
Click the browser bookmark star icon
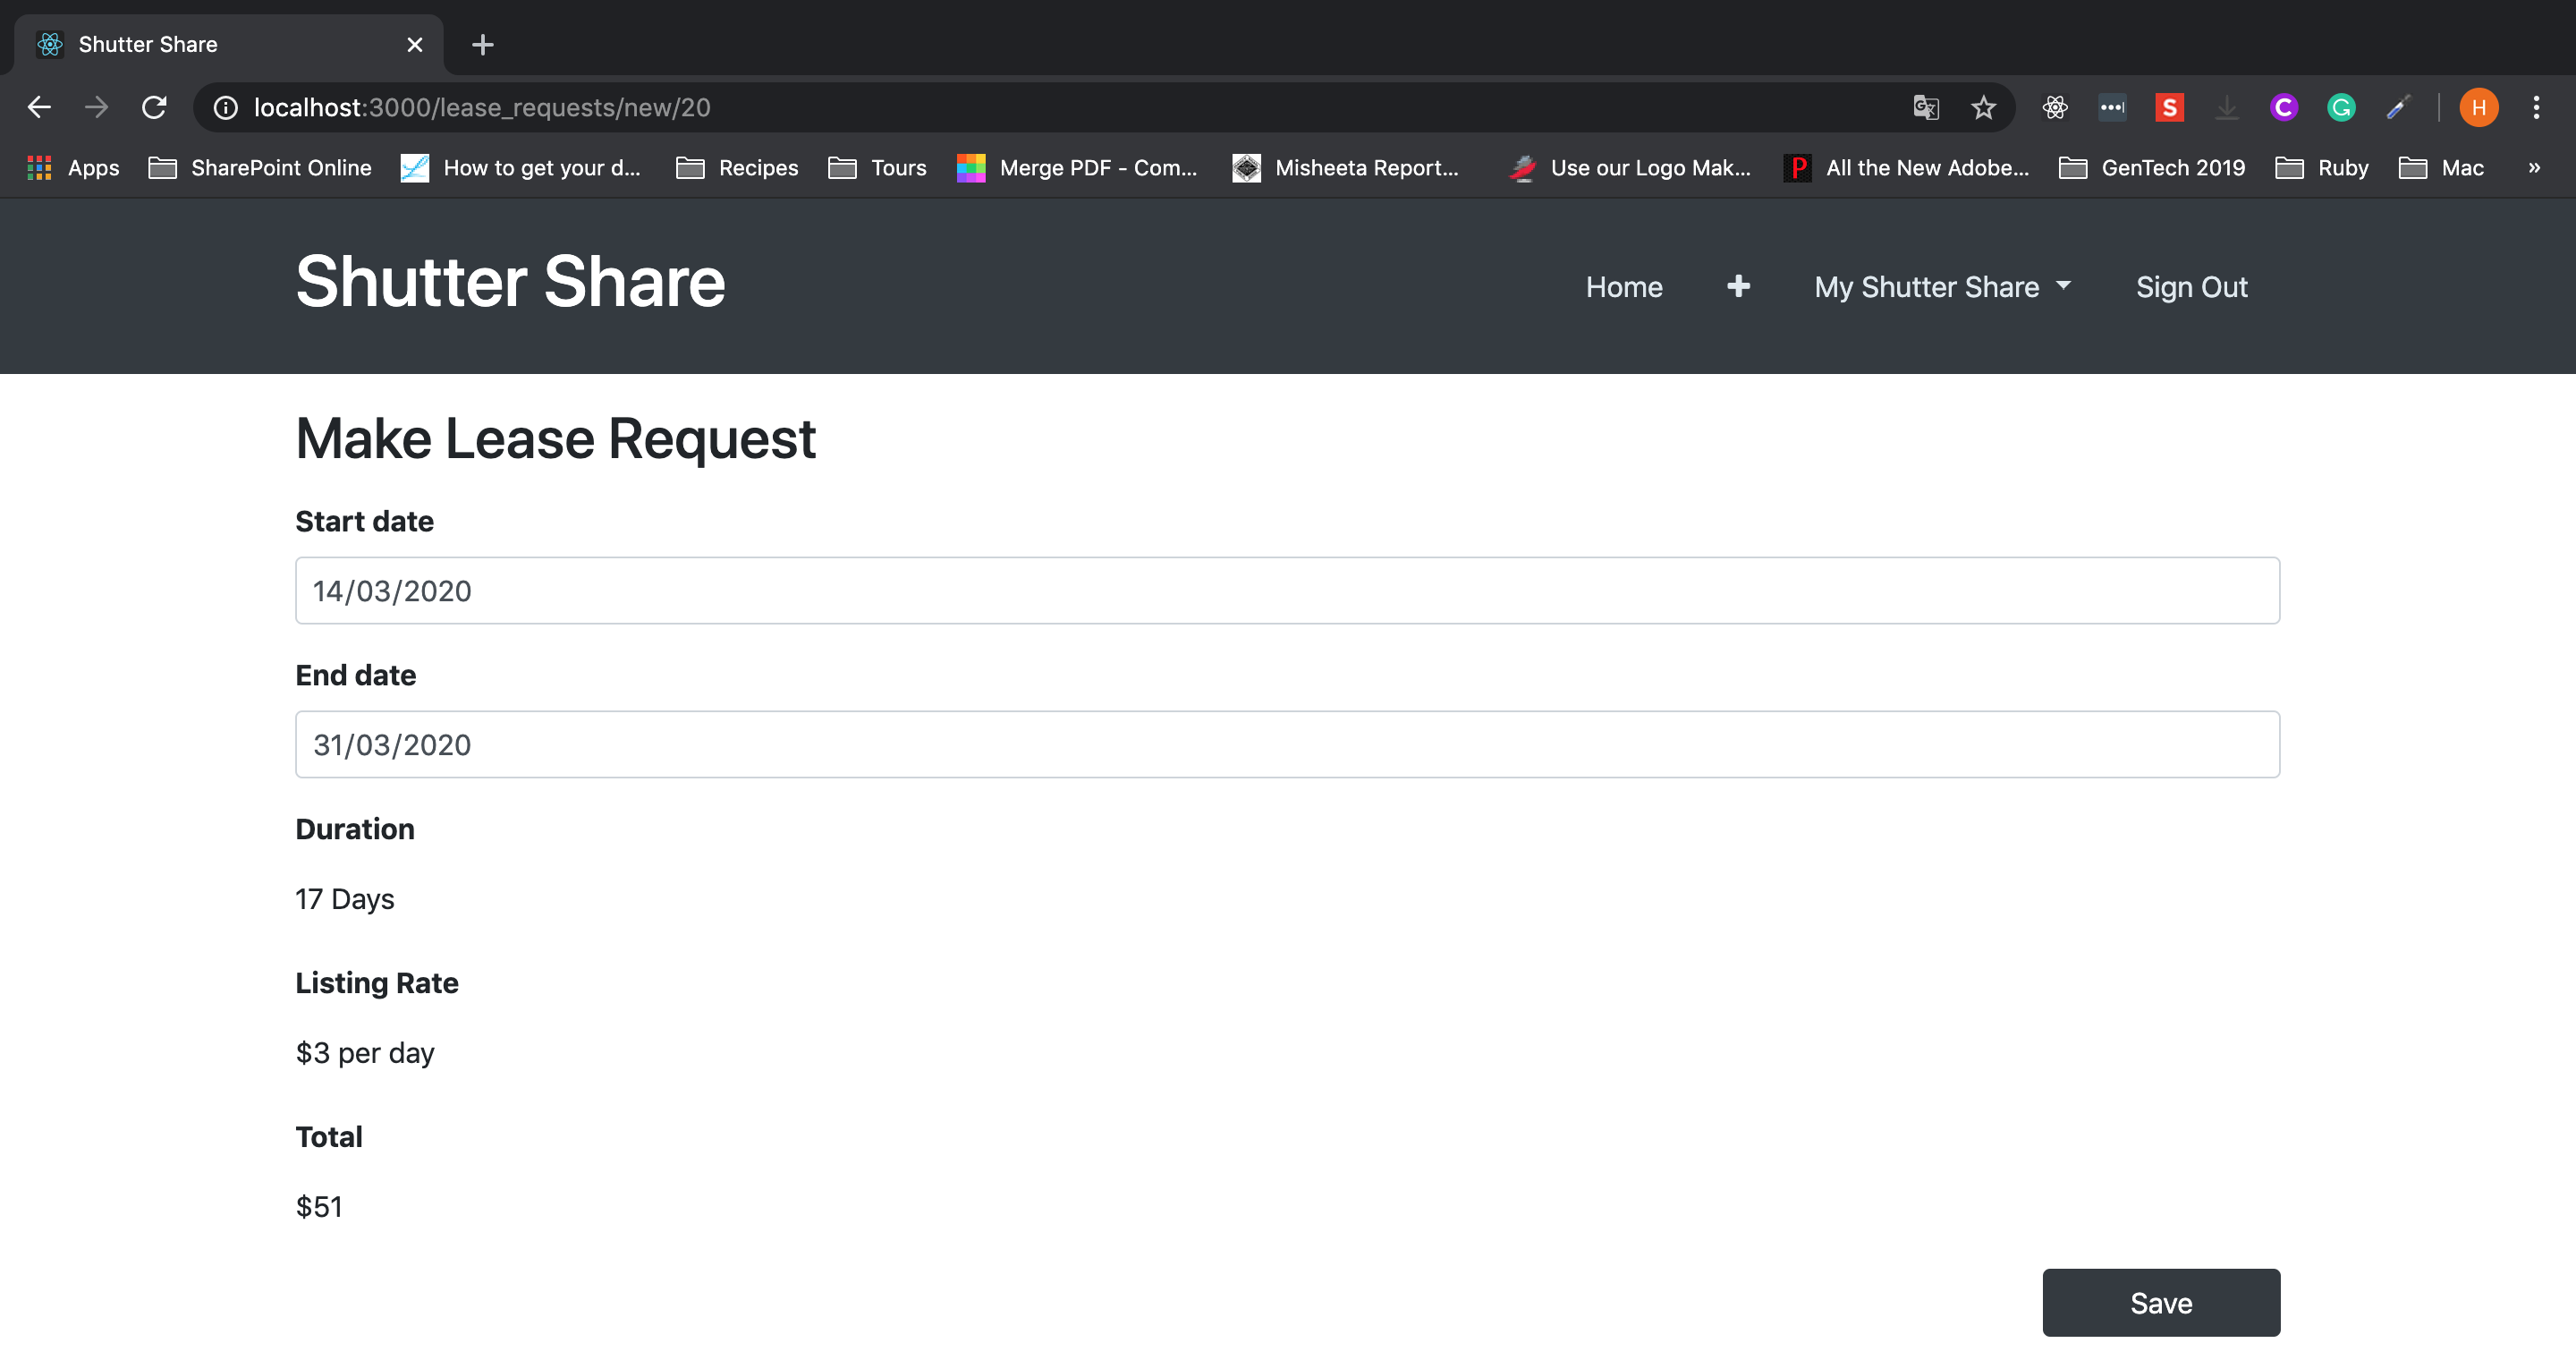1983,107
